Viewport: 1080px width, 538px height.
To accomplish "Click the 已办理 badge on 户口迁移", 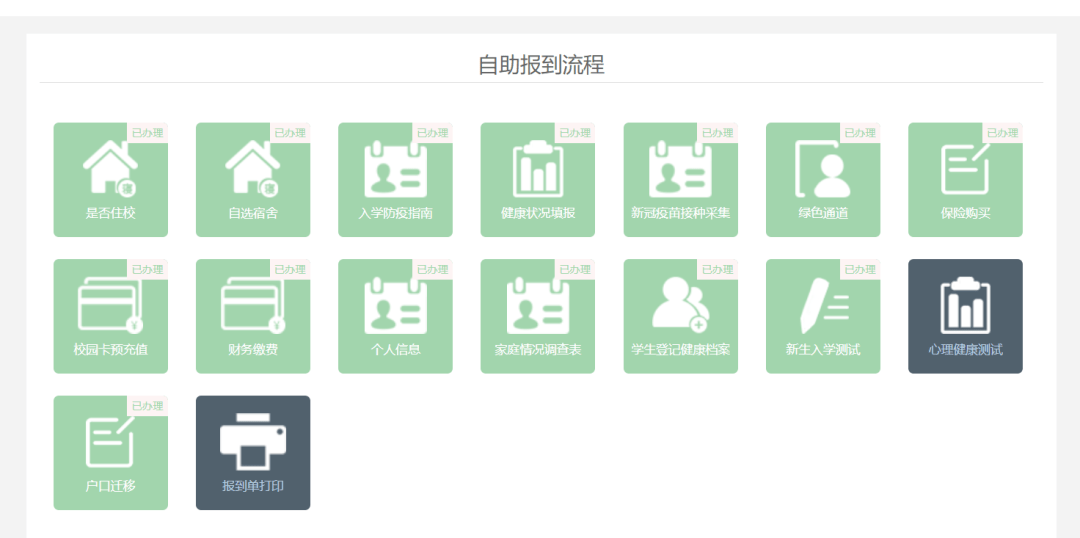I will click(x=147, y=406).
